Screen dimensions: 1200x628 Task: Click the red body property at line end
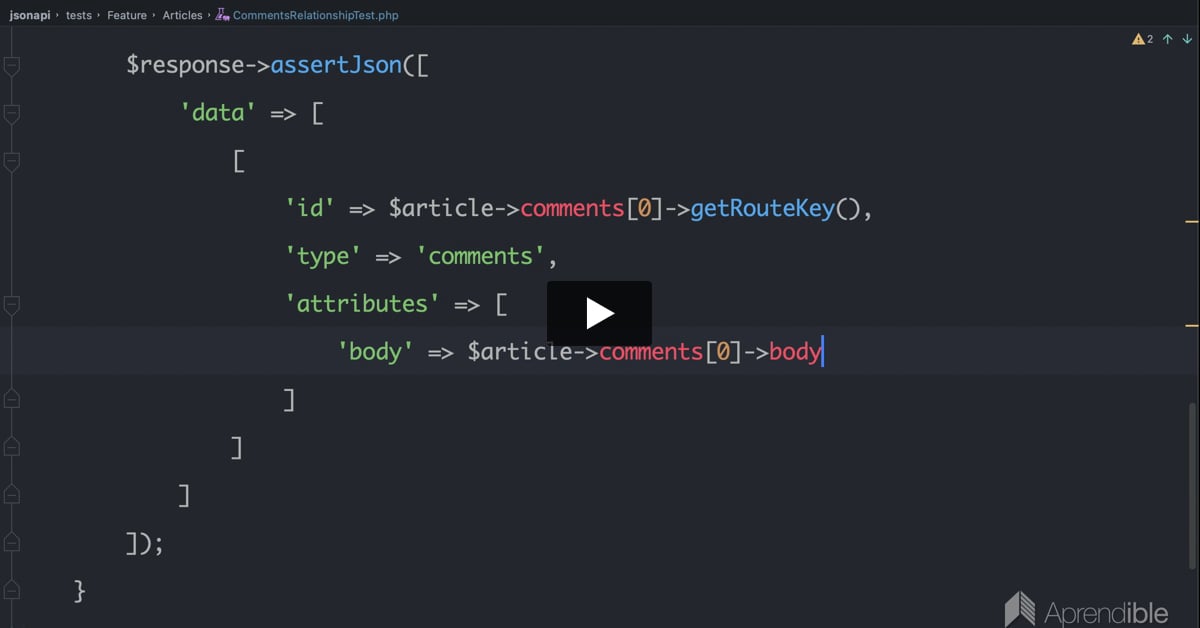tap(795, 352)
